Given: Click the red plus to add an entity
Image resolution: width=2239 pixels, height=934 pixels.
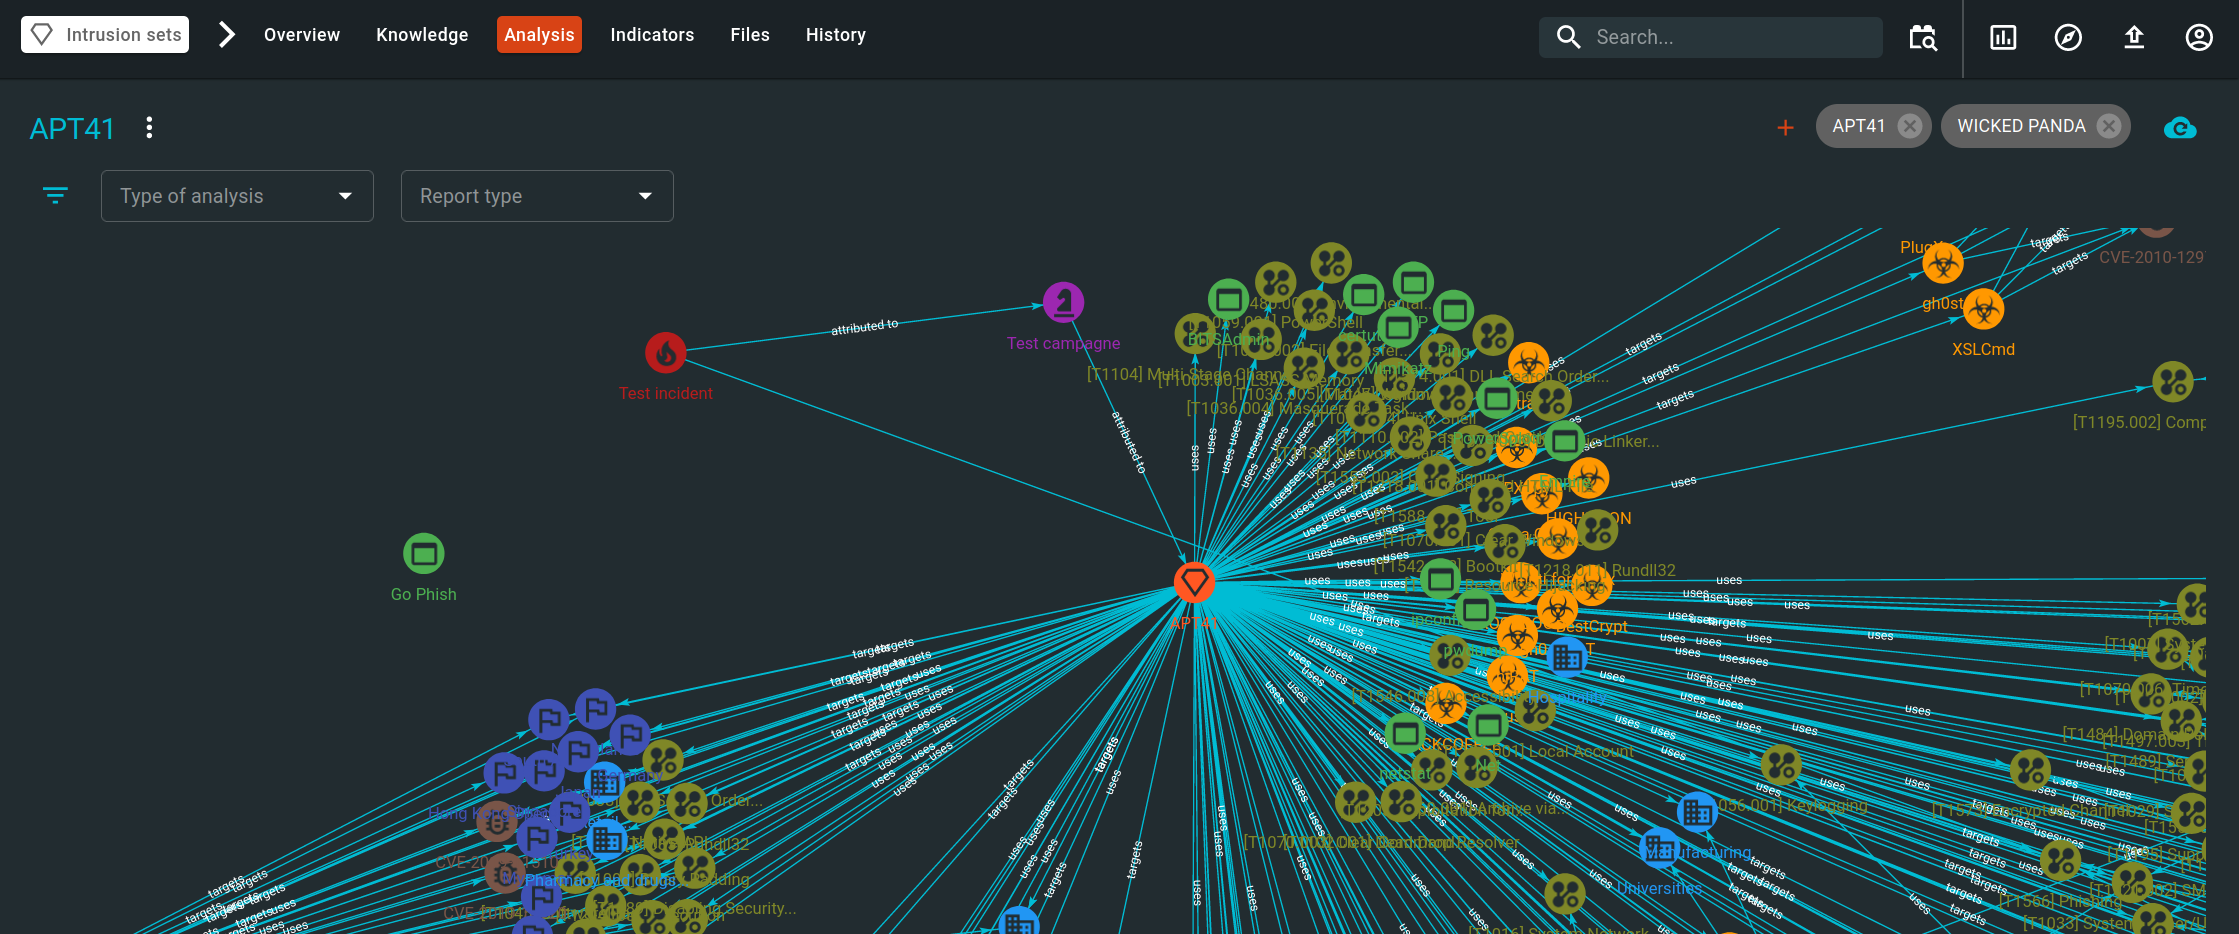Looking at the screenshot, I should [x=1786, y=127].
